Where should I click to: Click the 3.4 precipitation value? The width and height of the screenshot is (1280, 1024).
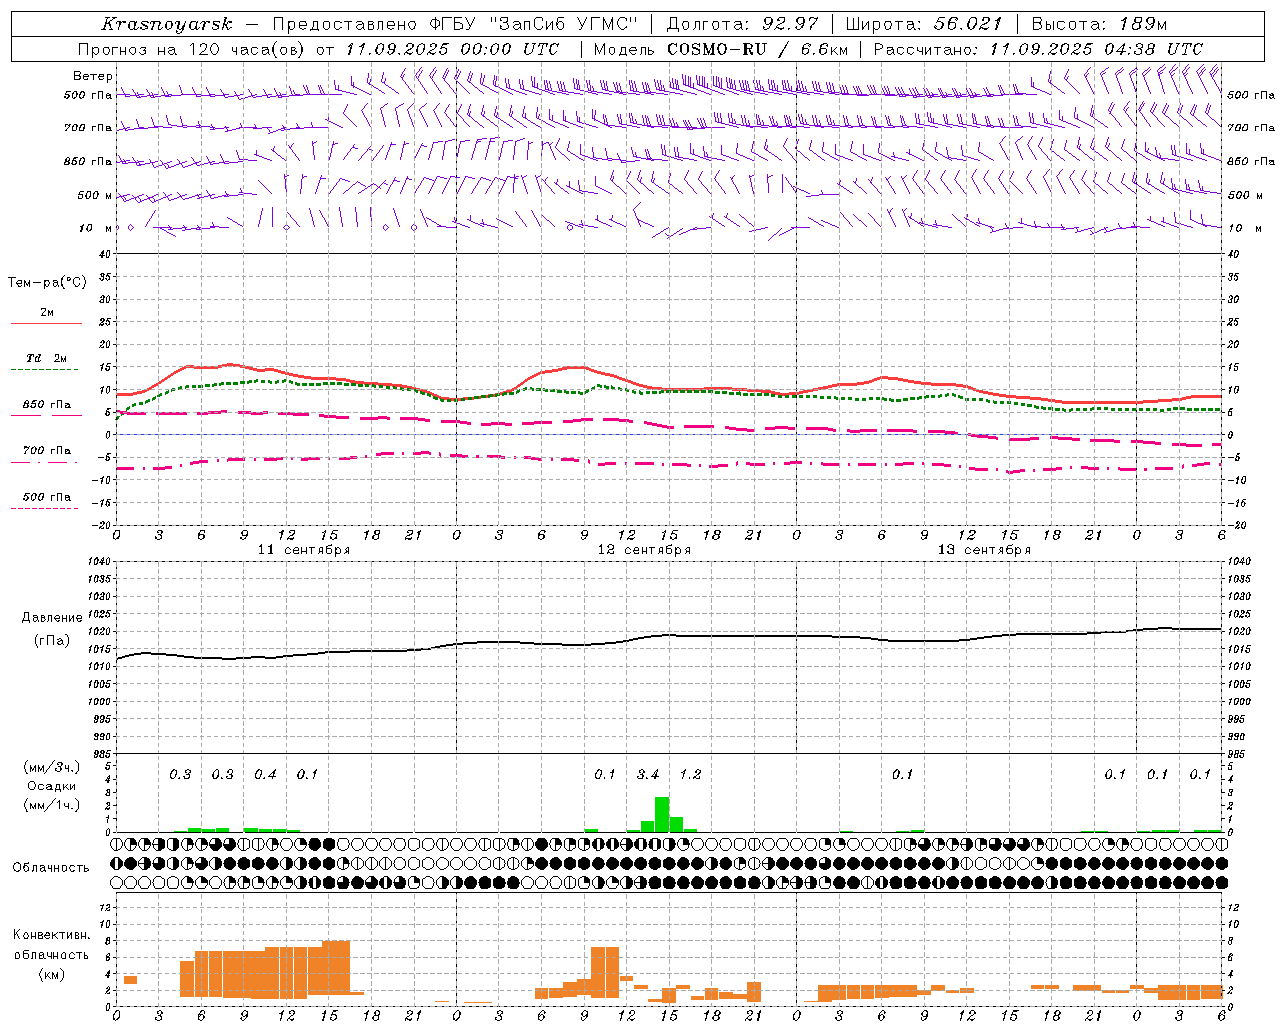click(648, 774)
